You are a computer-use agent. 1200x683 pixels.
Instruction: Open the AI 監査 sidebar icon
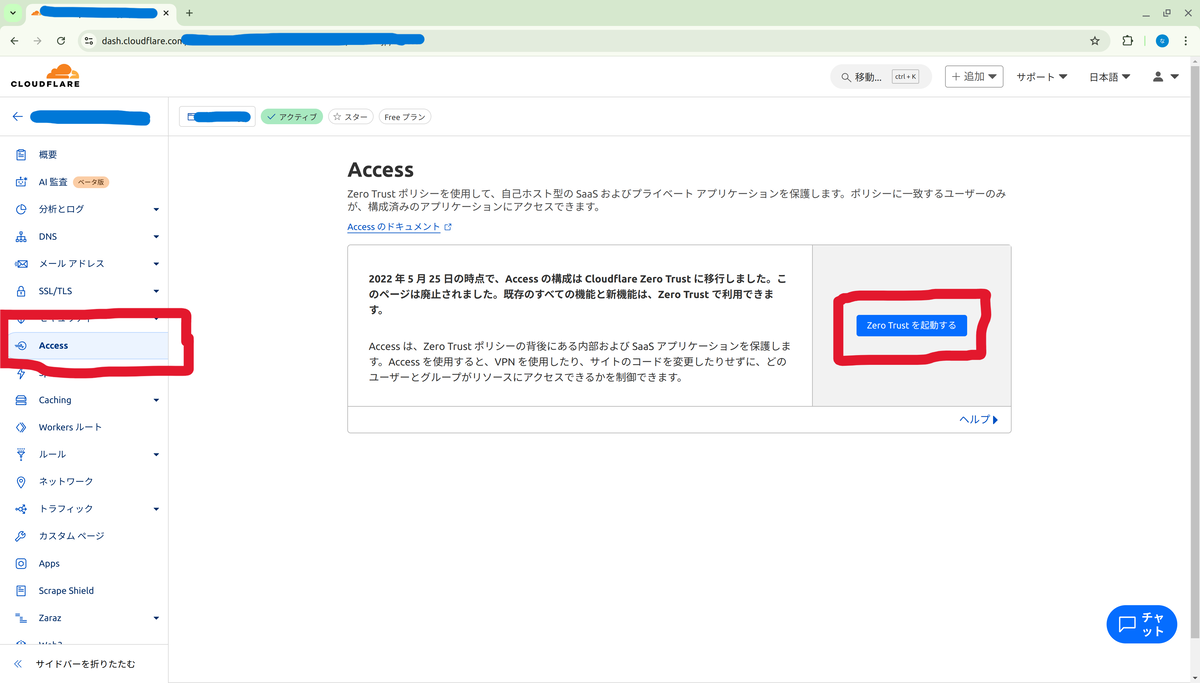coord(21,182)
